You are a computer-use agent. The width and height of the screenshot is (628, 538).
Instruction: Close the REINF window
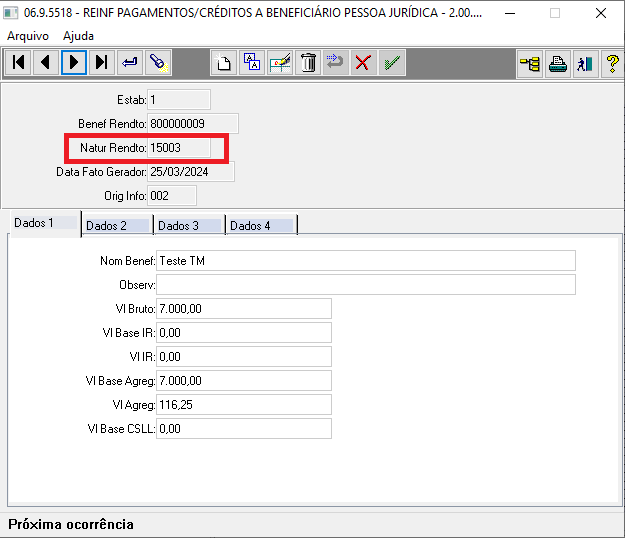point(601,13)
